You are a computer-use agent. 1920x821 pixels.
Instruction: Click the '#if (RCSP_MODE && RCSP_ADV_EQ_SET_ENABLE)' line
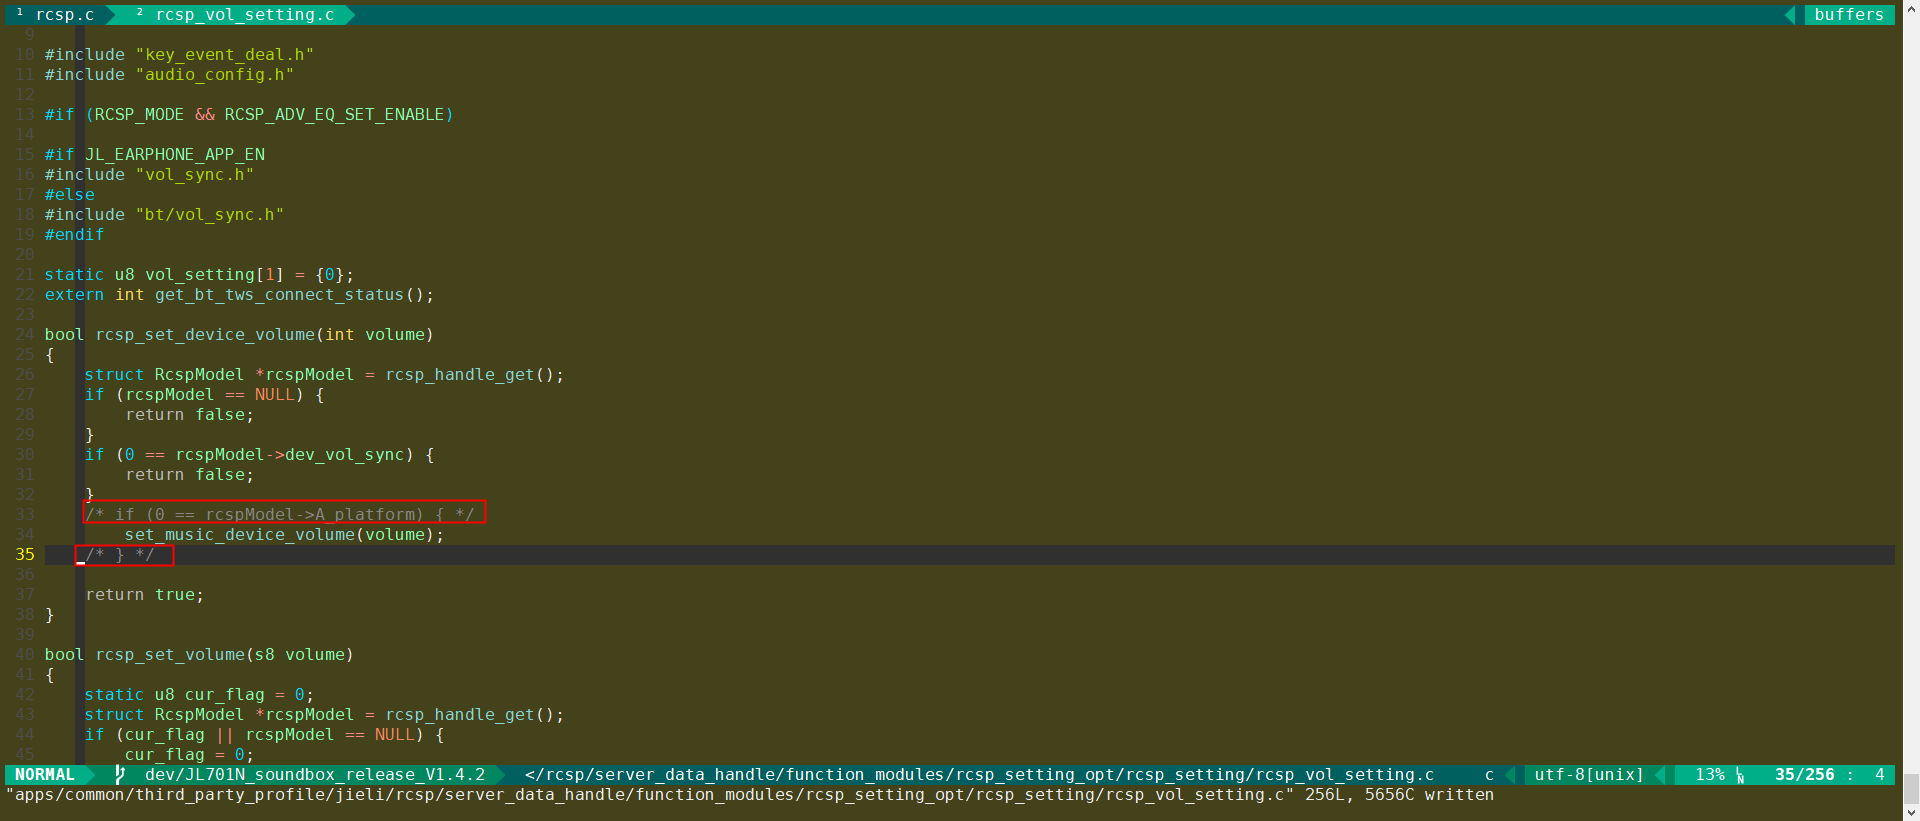click(x=249, y=115)
